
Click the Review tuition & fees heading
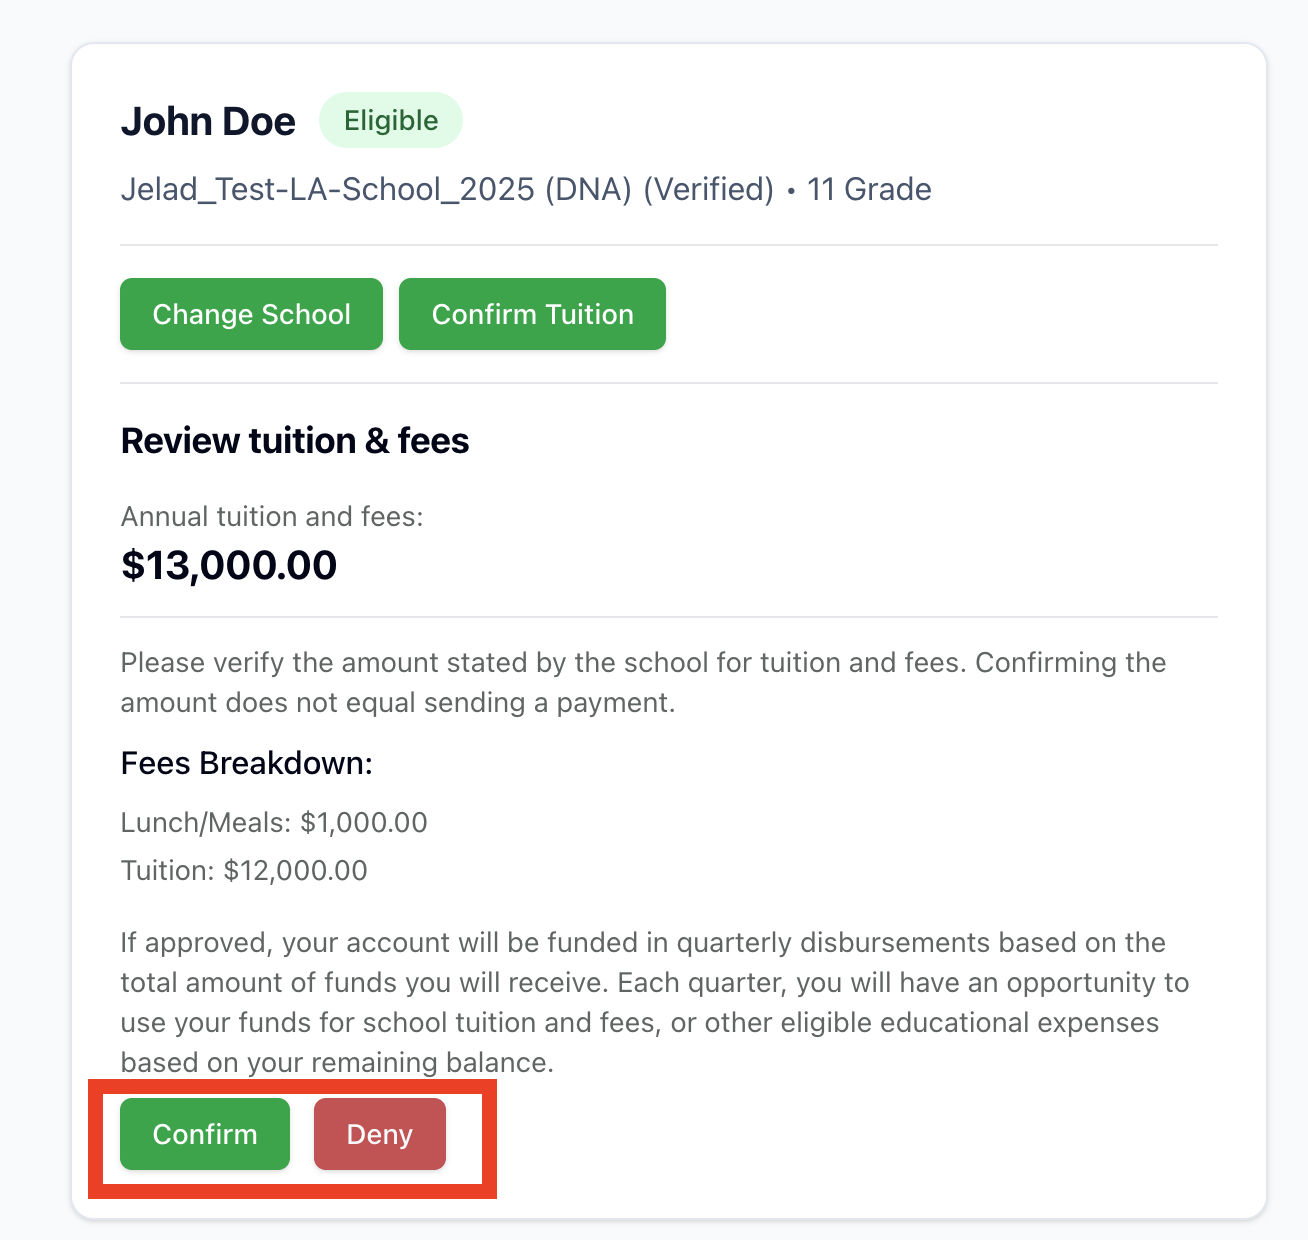295,441
